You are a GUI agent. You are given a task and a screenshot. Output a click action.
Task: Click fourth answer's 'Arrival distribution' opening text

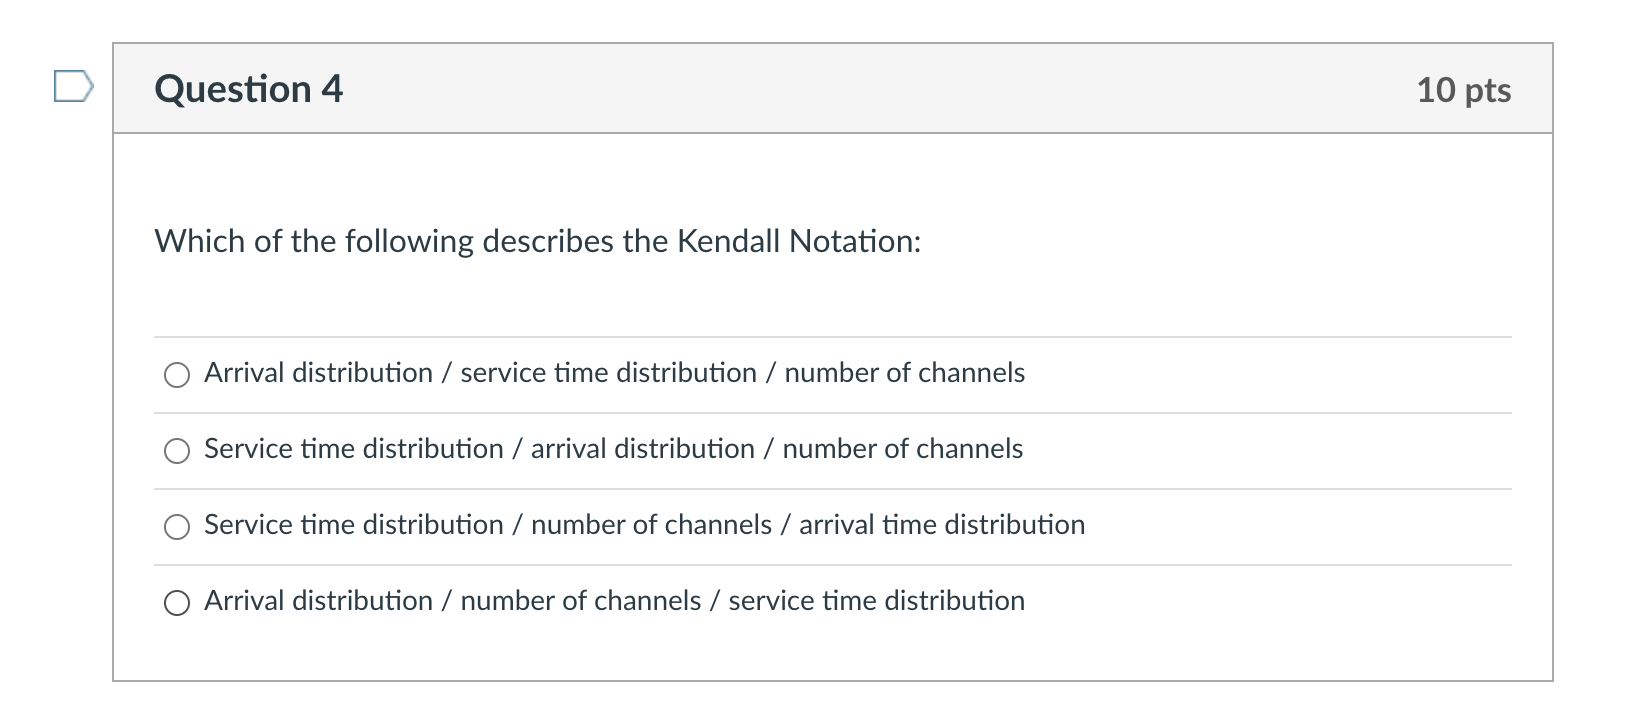pos(318,601)
